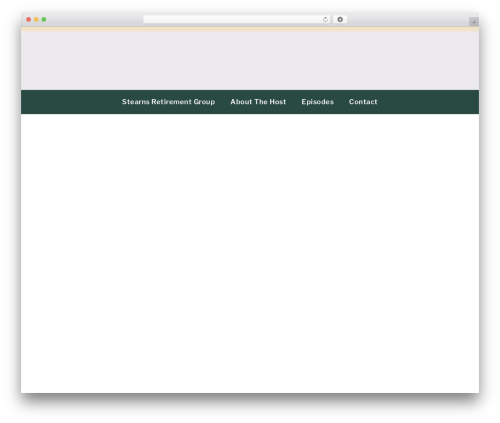Screen dimensions: 500x423
Task: Click the gray tab strip corner by plus
Action: click(x=474, y=22)
